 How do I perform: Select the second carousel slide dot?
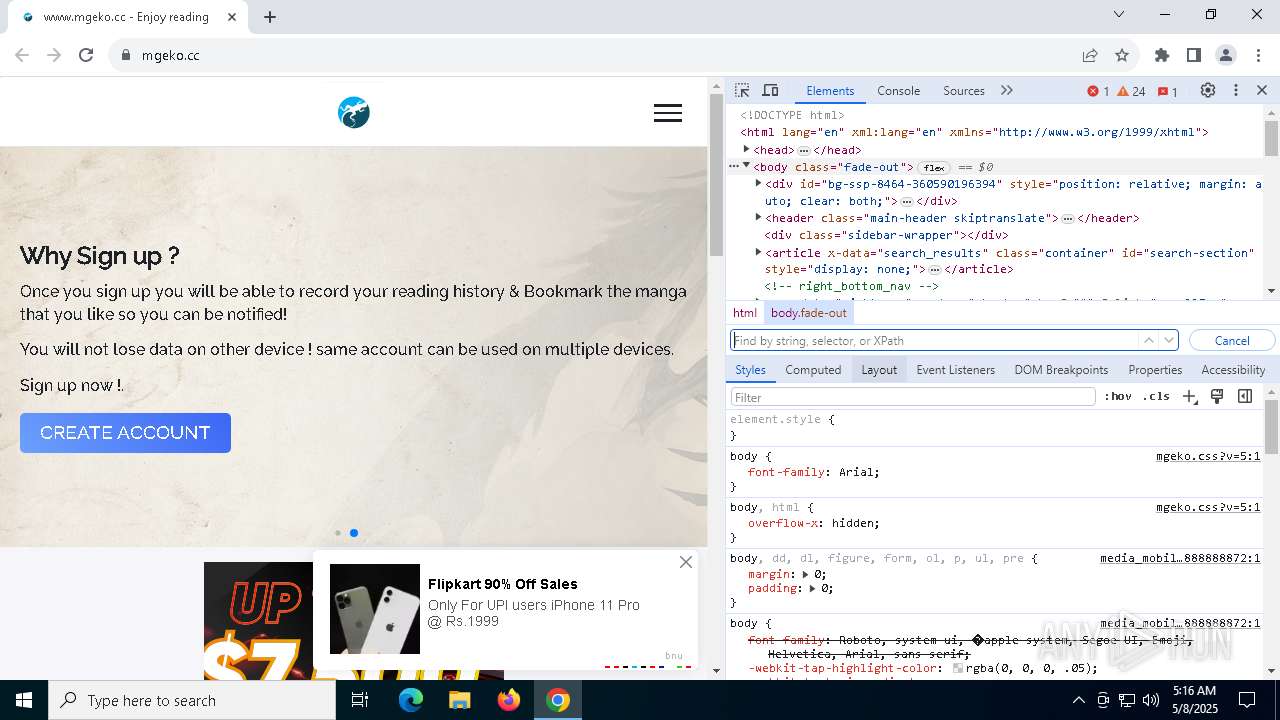[354, 533]
